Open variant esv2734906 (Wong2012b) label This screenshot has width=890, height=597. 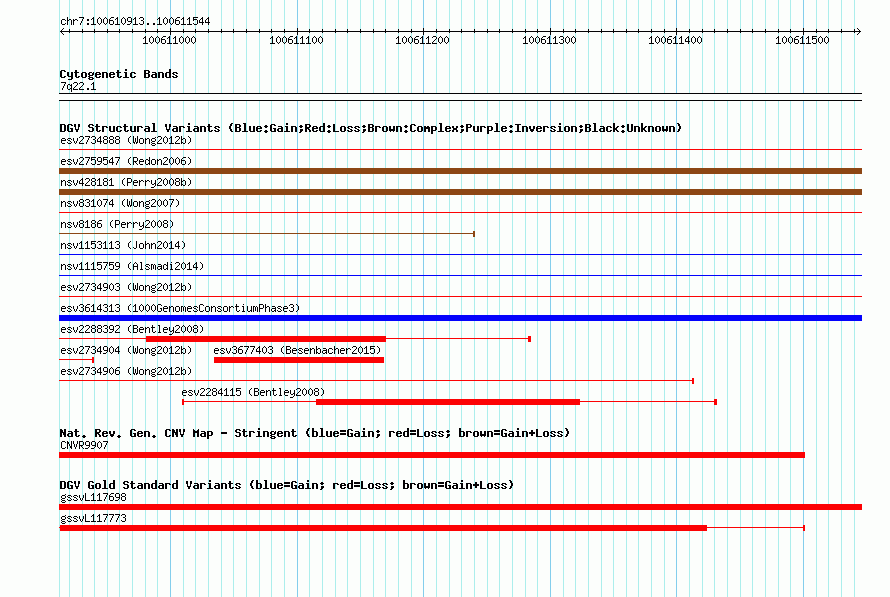[x=126, y=371]
